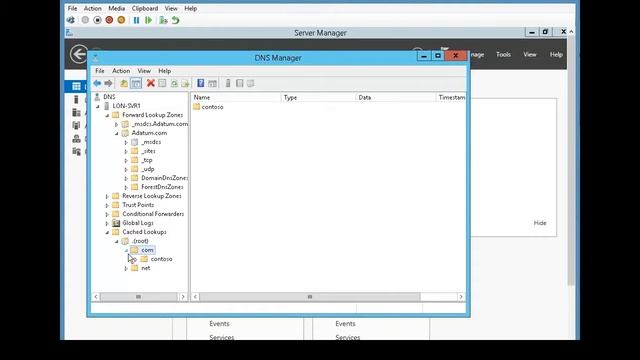The width and height of the screenshot is (640, 360).
Task: Click Hide in Server Manager
Action: pyautogui.click(x=540, y=223)
